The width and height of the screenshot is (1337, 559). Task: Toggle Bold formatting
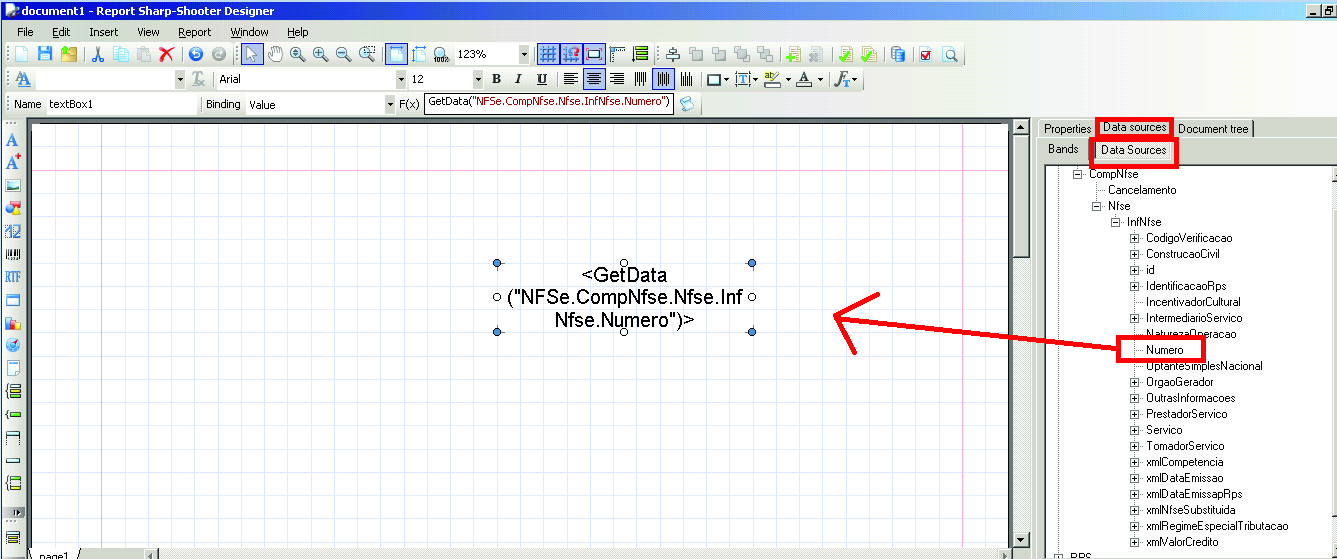click(496, 79)
